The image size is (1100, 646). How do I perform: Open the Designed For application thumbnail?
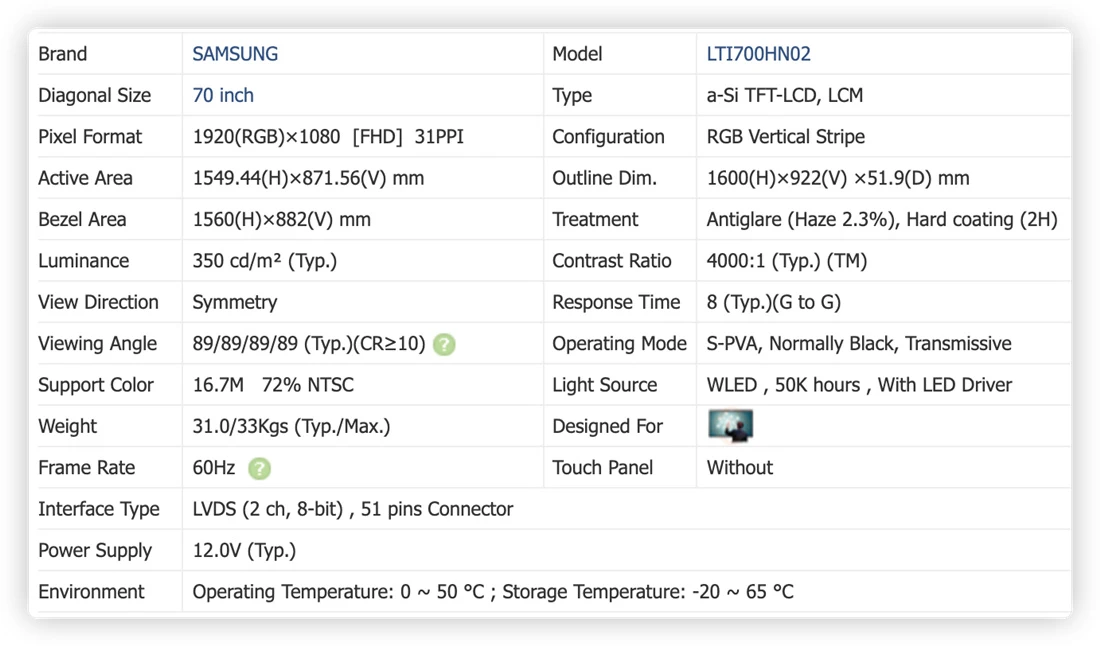click(x=730, y=425)
